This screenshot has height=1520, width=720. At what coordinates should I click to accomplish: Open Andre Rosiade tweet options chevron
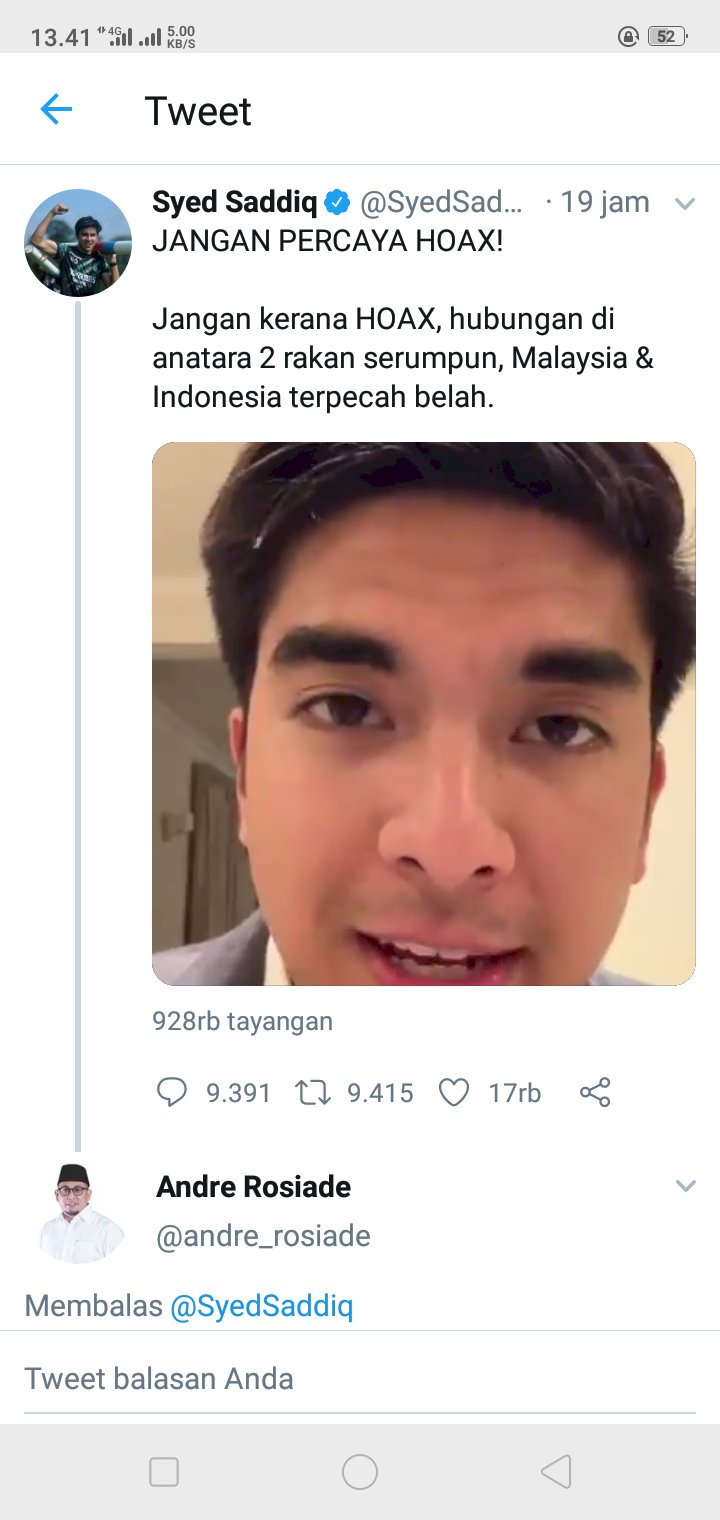(685, 1186)
